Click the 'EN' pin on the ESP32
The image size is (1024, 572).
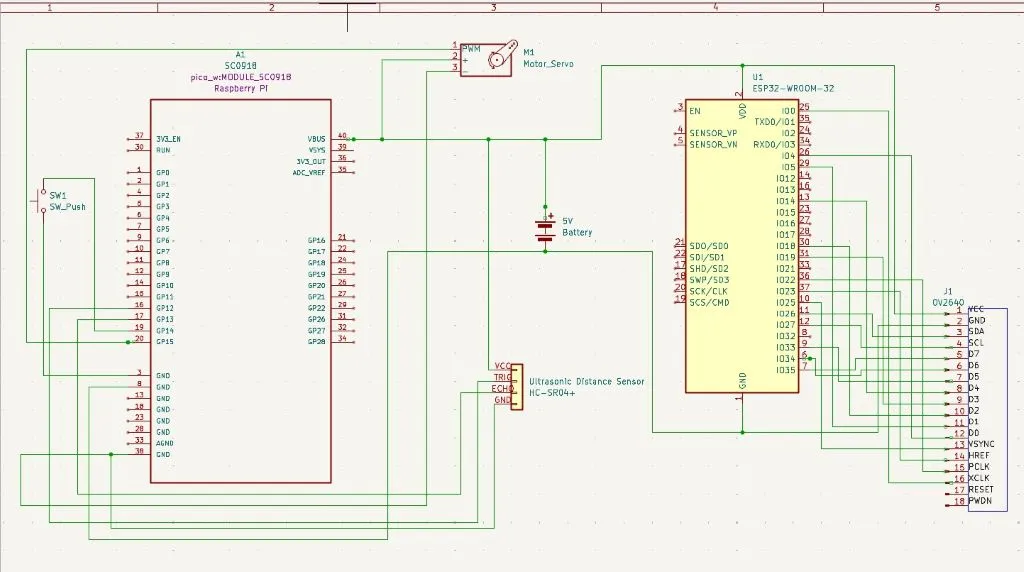click(695, 111)
